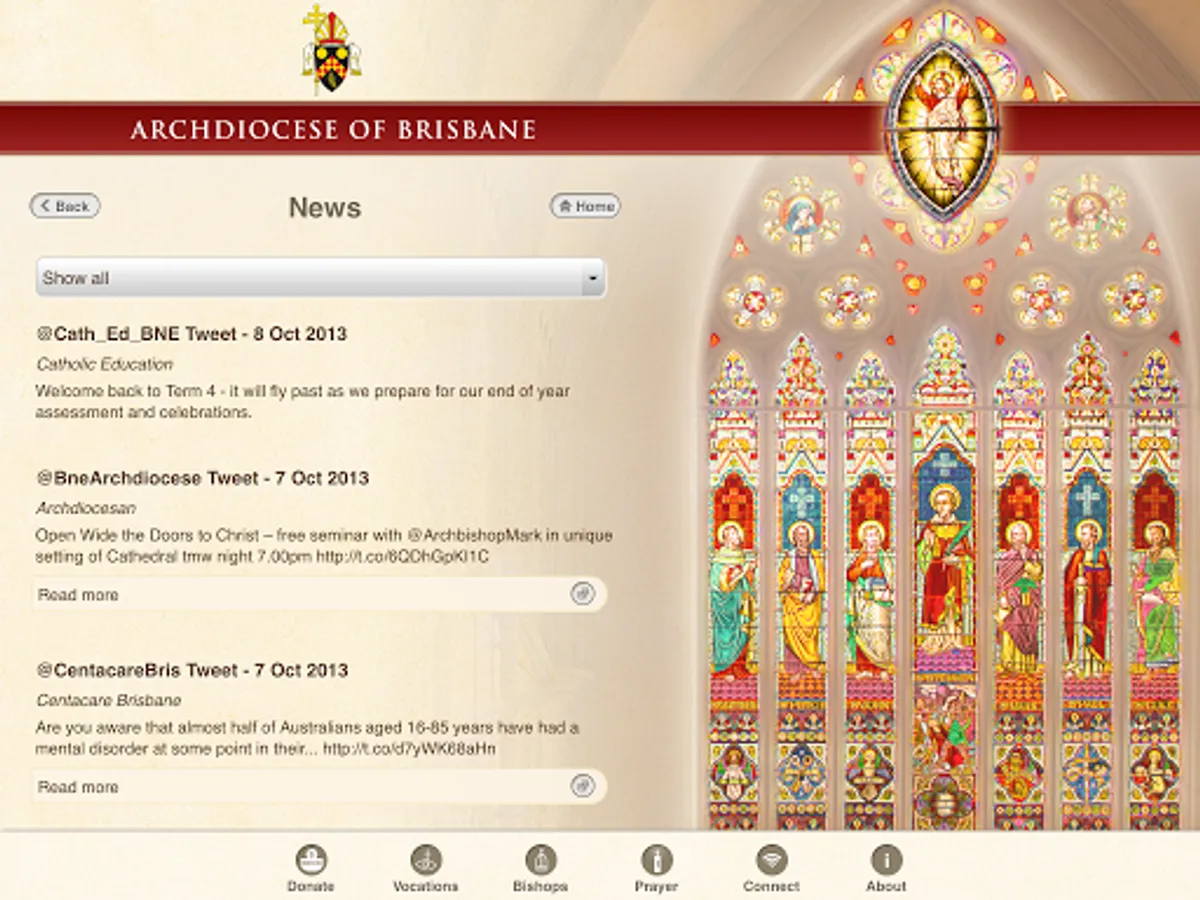Select the @Cath_Ed_BNE Tweet headline
Viewport: 1200px width, 900px height.
pyautogui.click(x=192, y=334)
